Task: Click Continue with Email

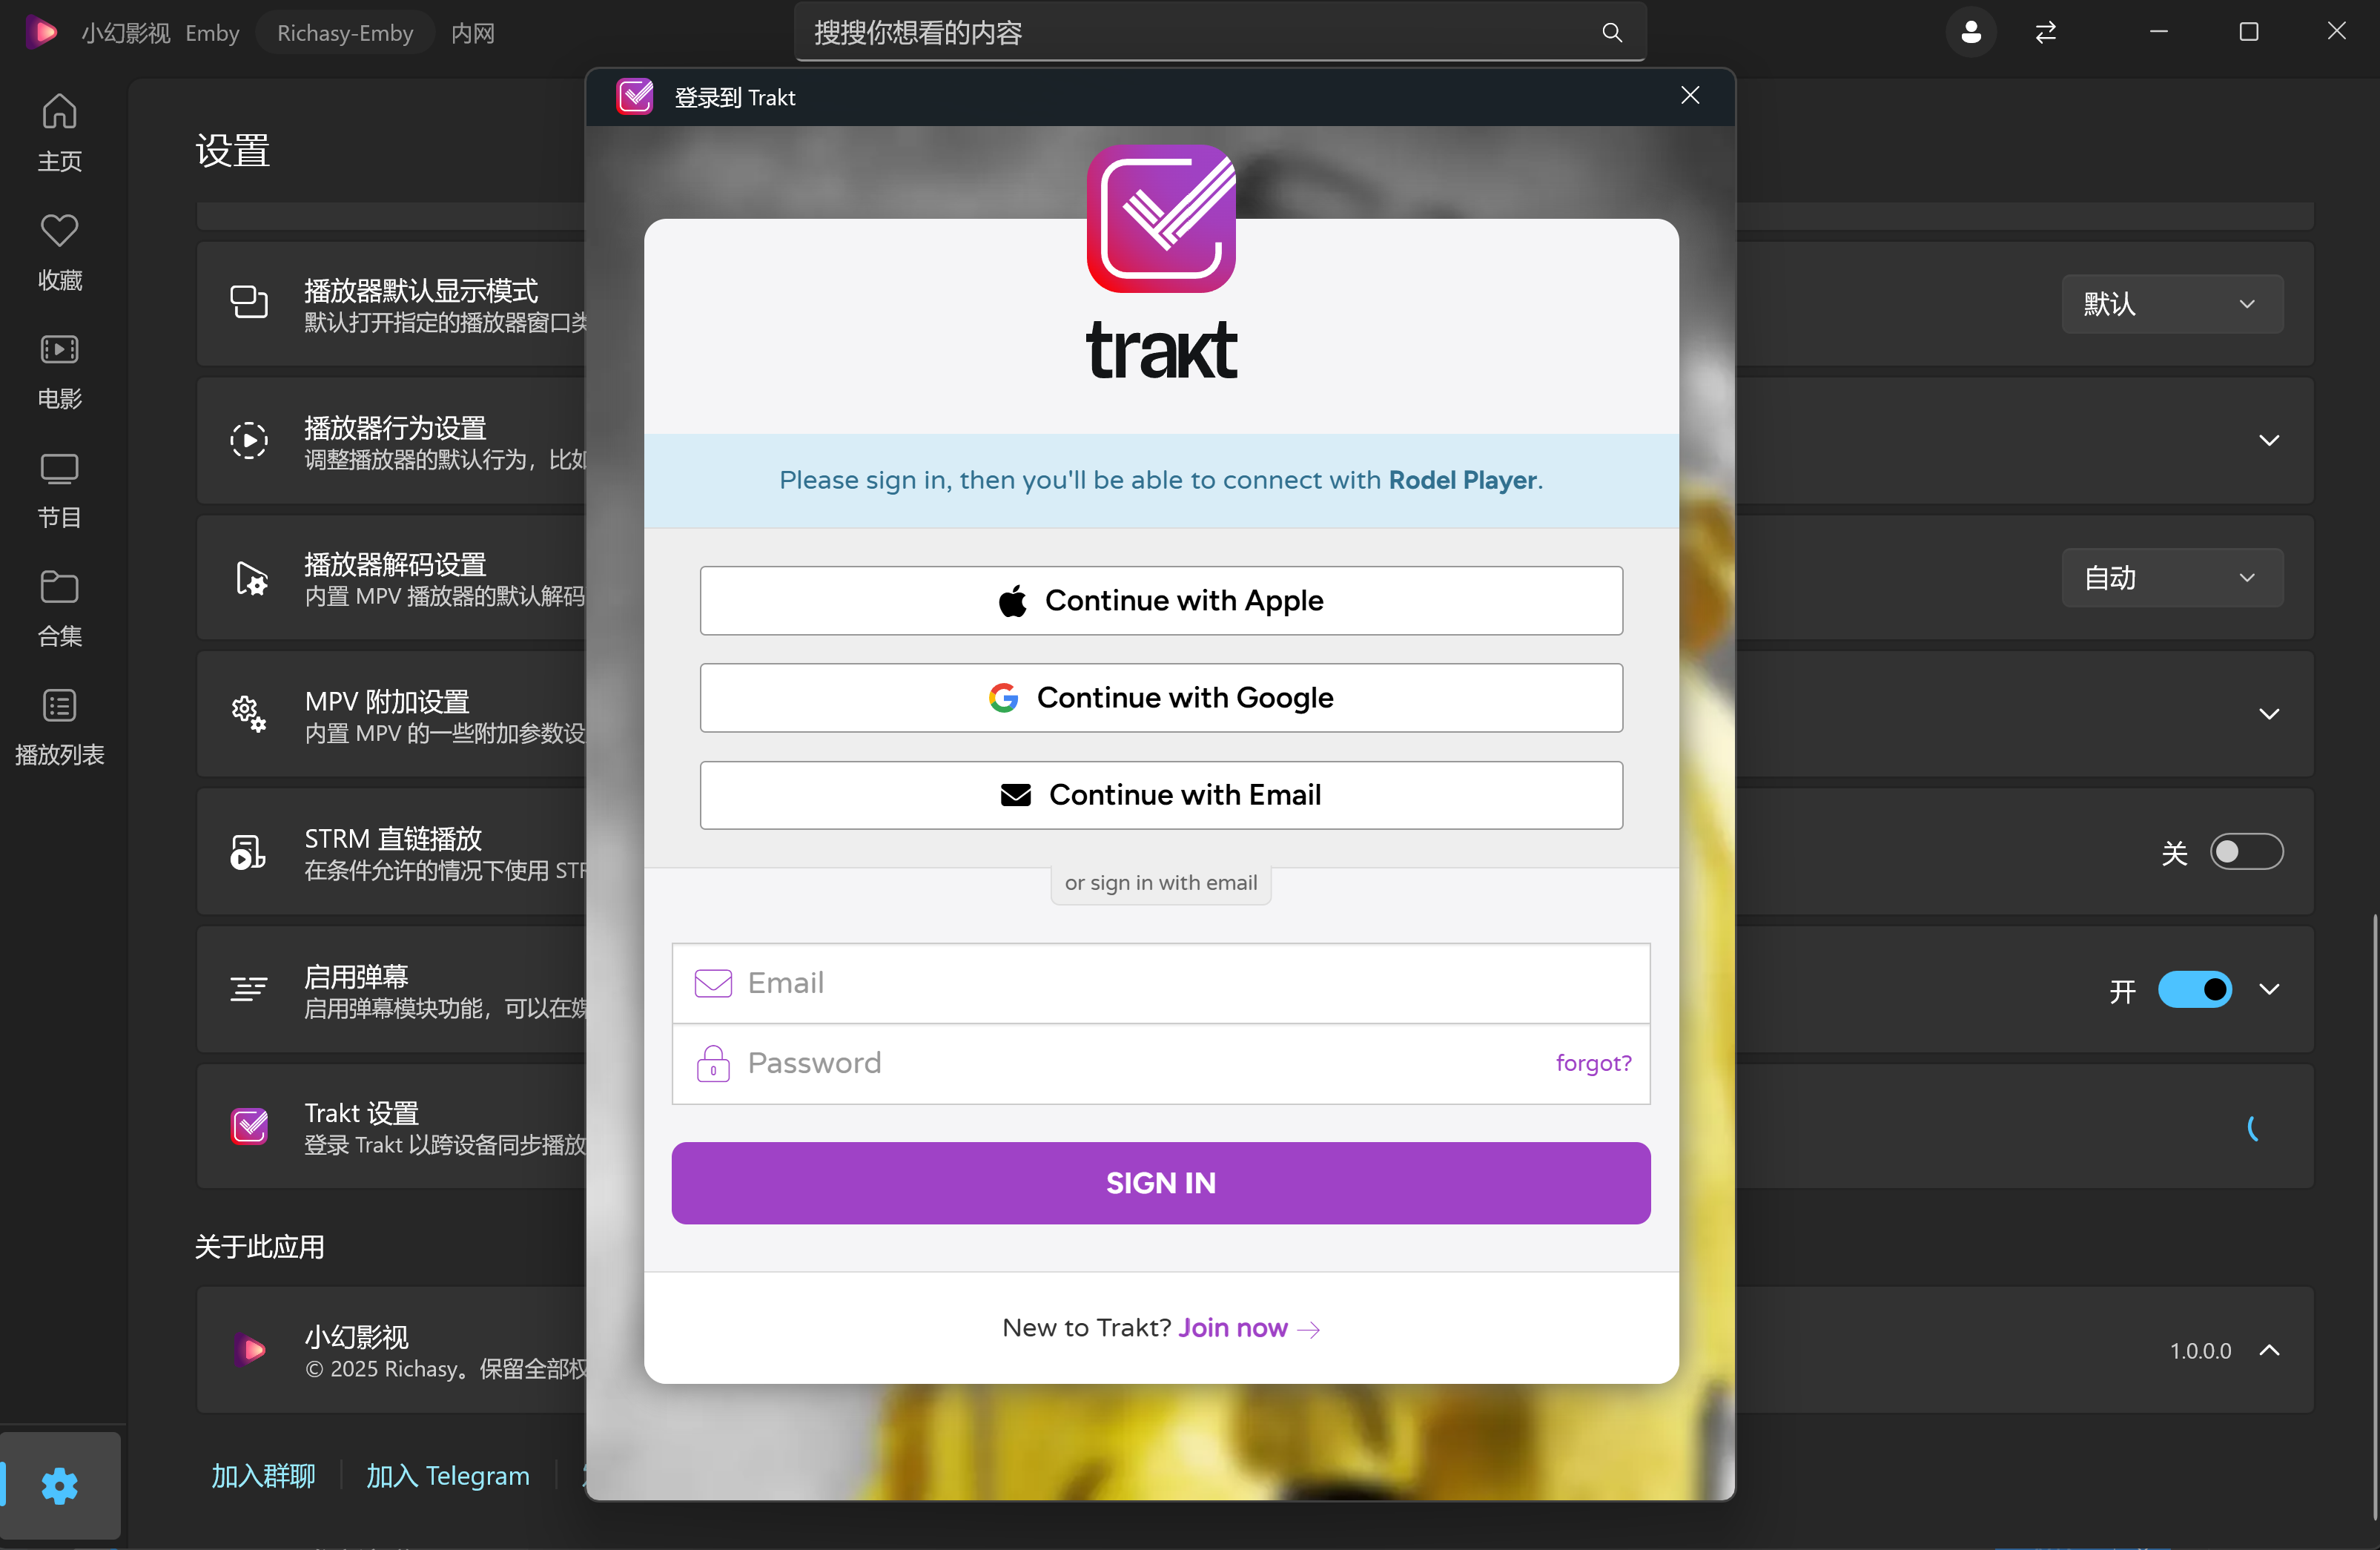Action: pyautogui.click(x=1161, y=795)
